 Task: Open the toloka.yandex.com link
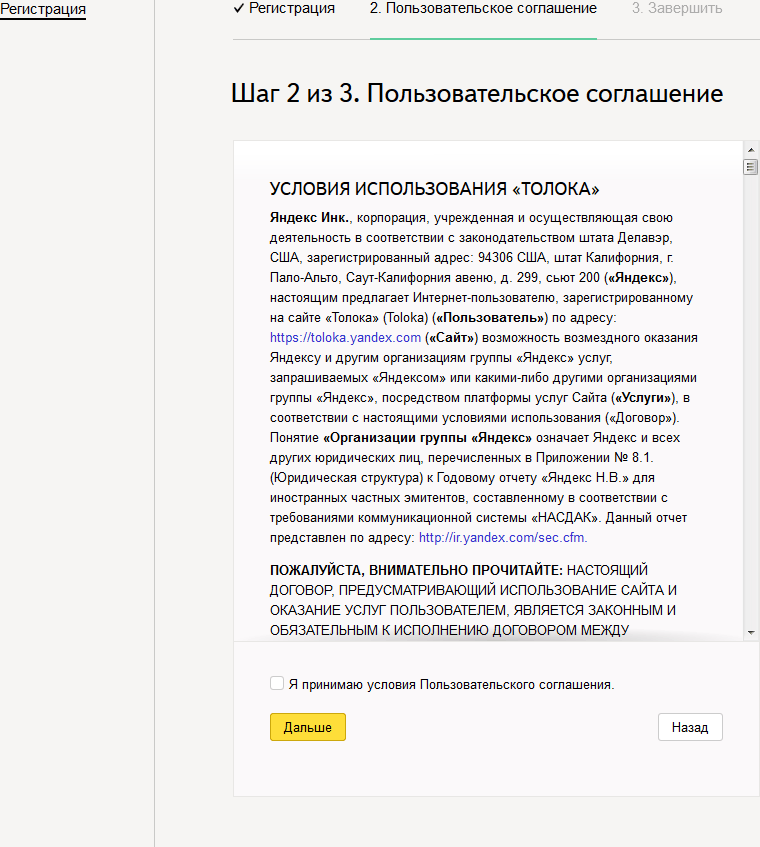[x=345, y=338]
